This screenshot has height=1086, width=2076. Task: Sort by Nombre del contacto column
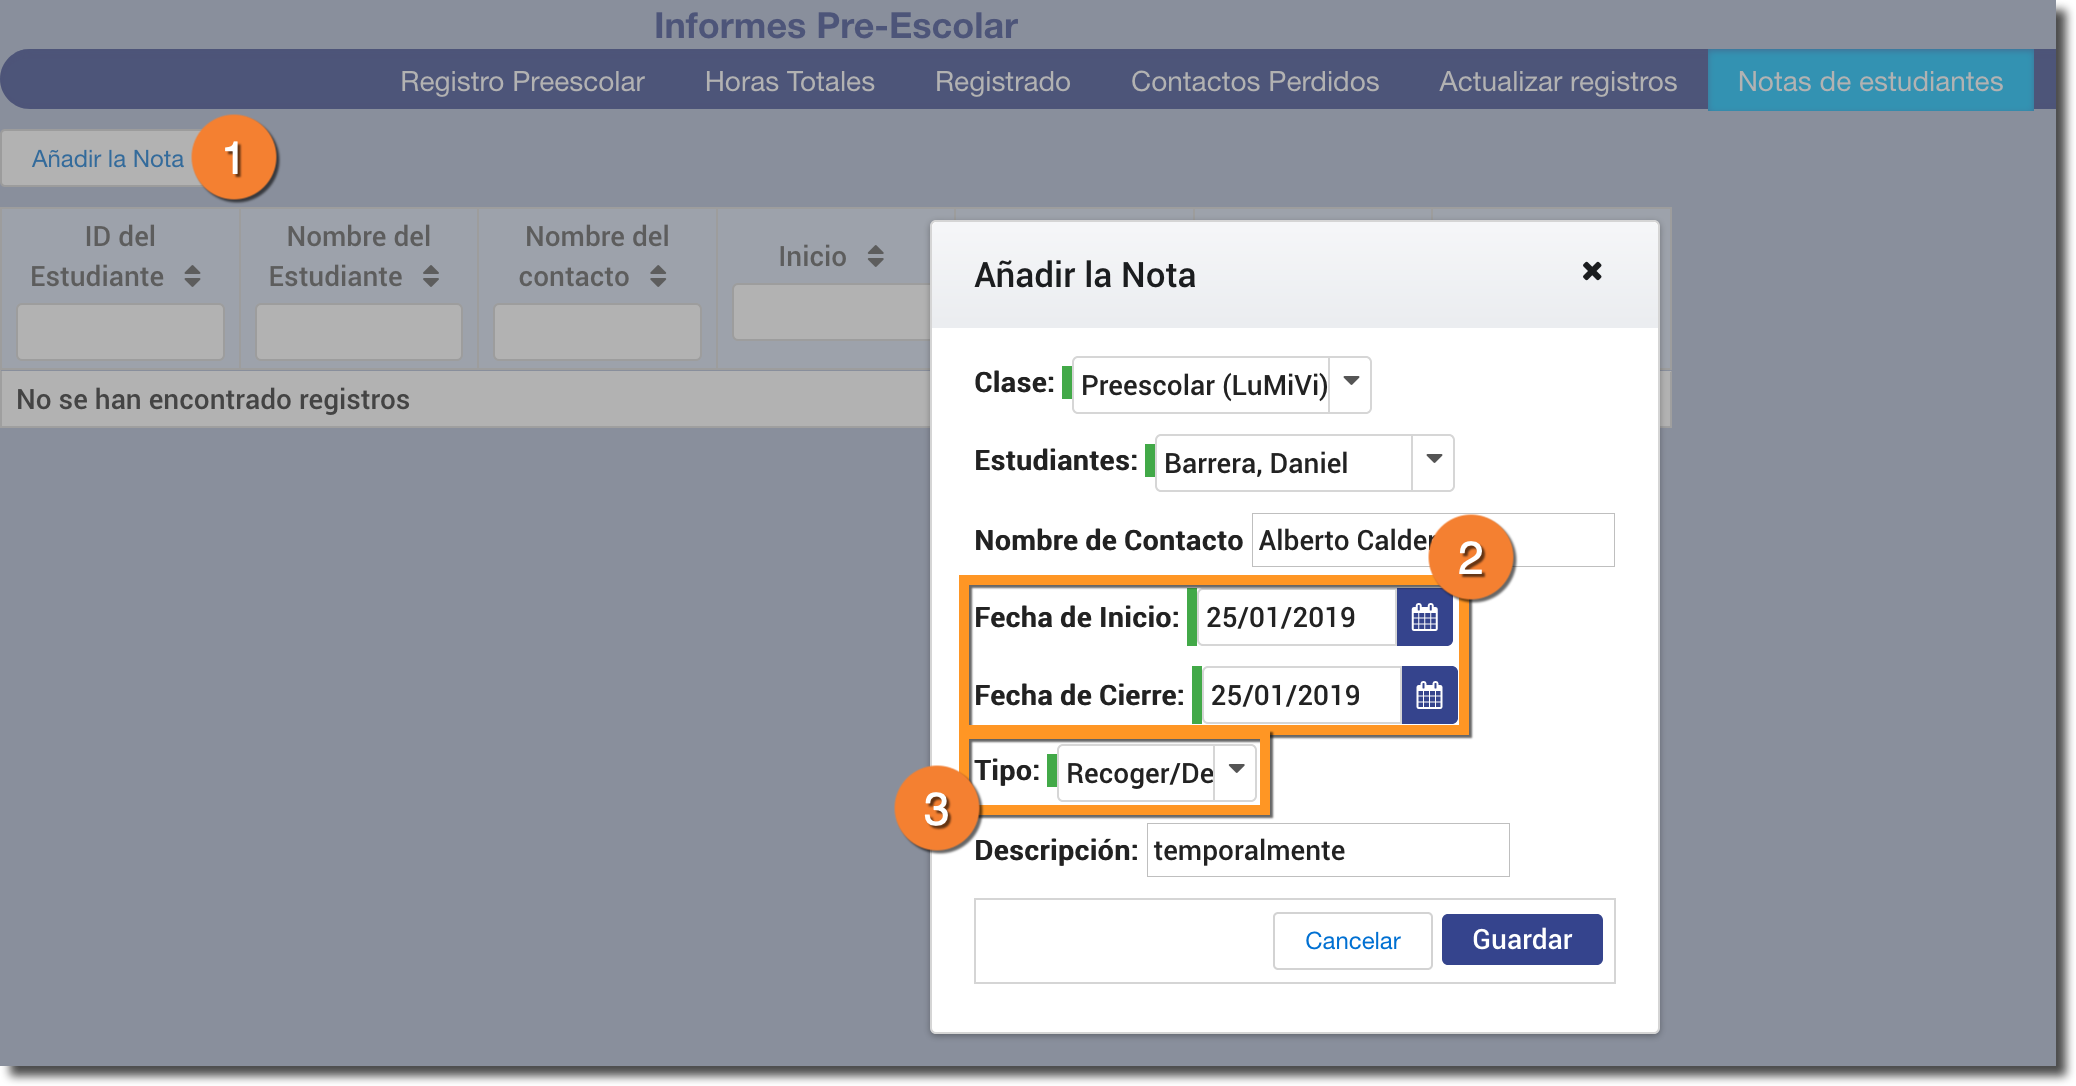point(658,276)
